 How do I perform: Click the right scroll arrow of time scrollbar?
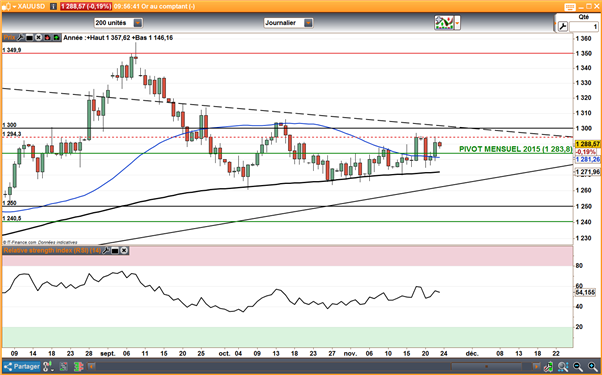coord(536,367)
